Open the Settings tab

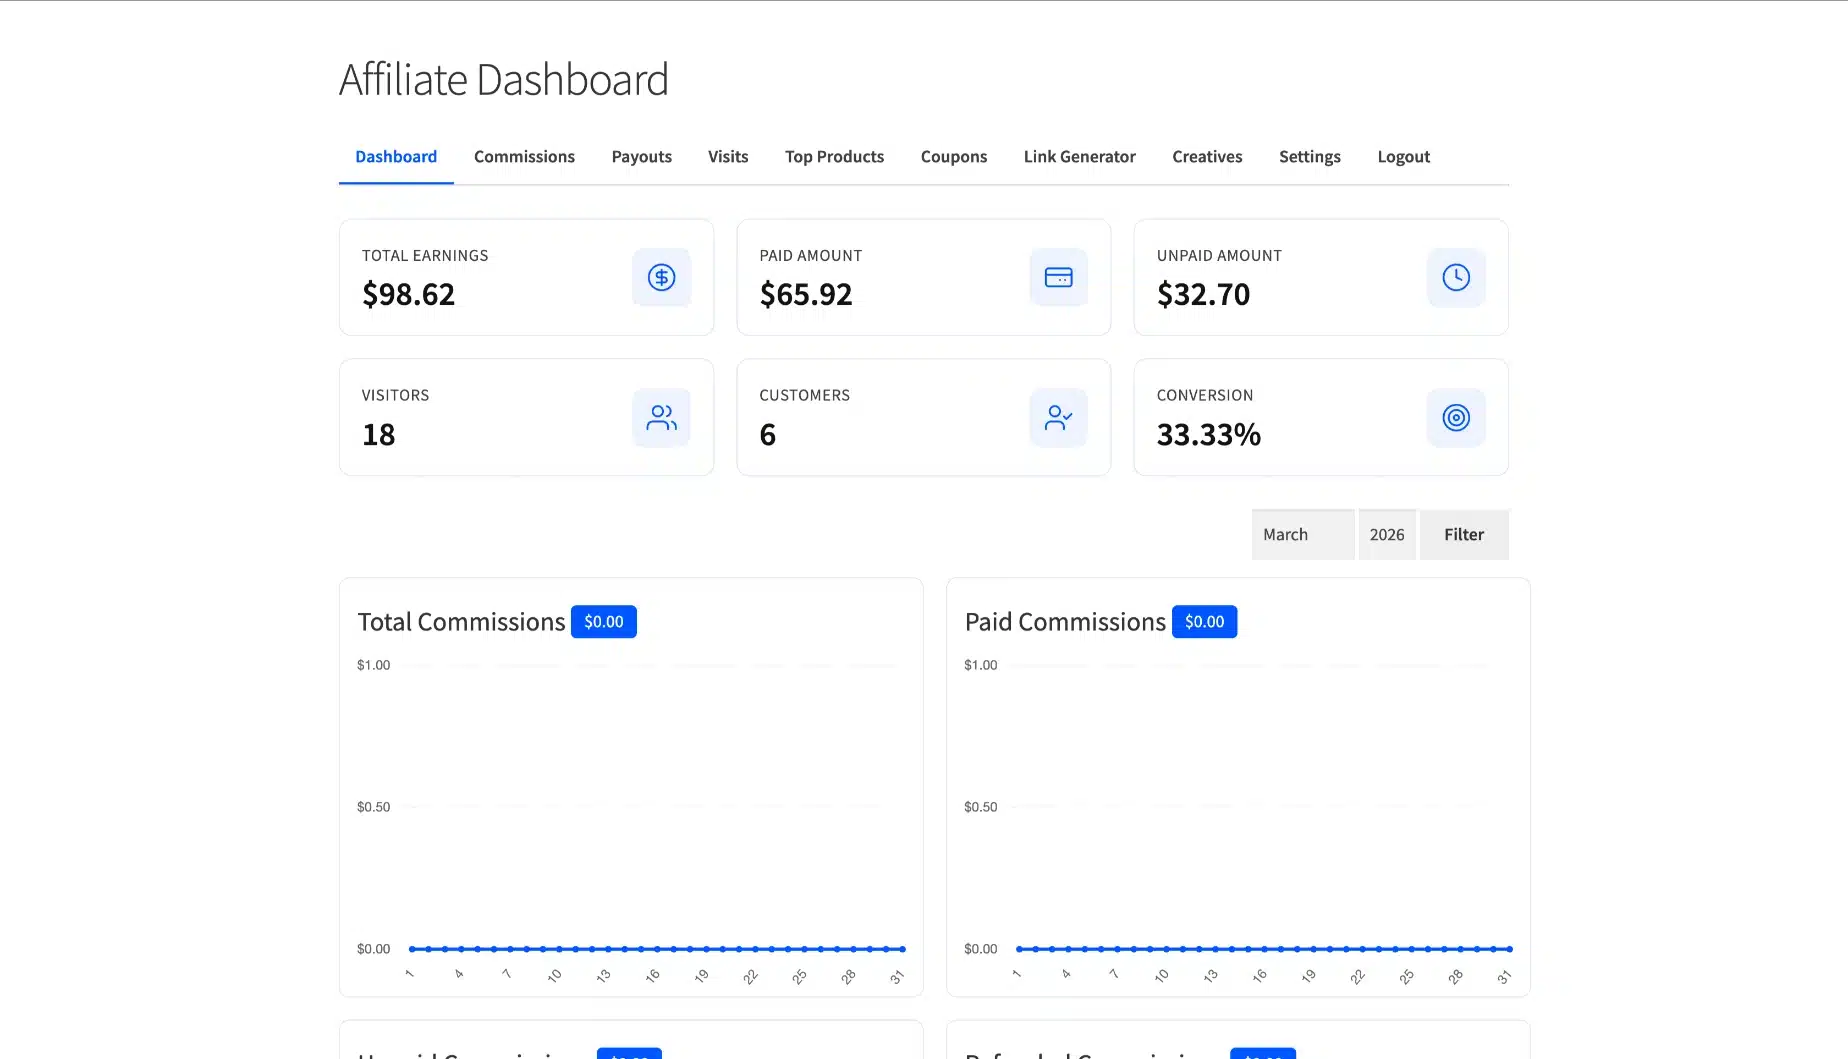click(x=1309, y=157)
